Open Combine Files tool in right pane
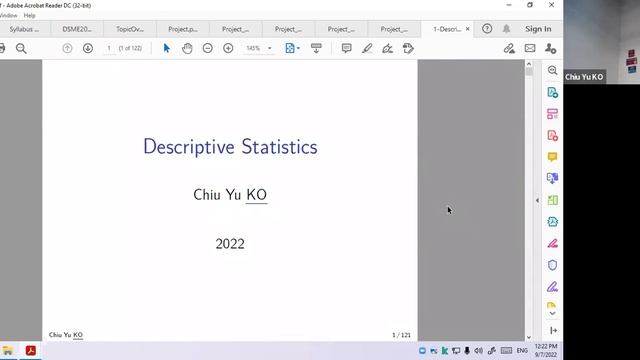Viewport: 640px width, 360px height. 552,178
